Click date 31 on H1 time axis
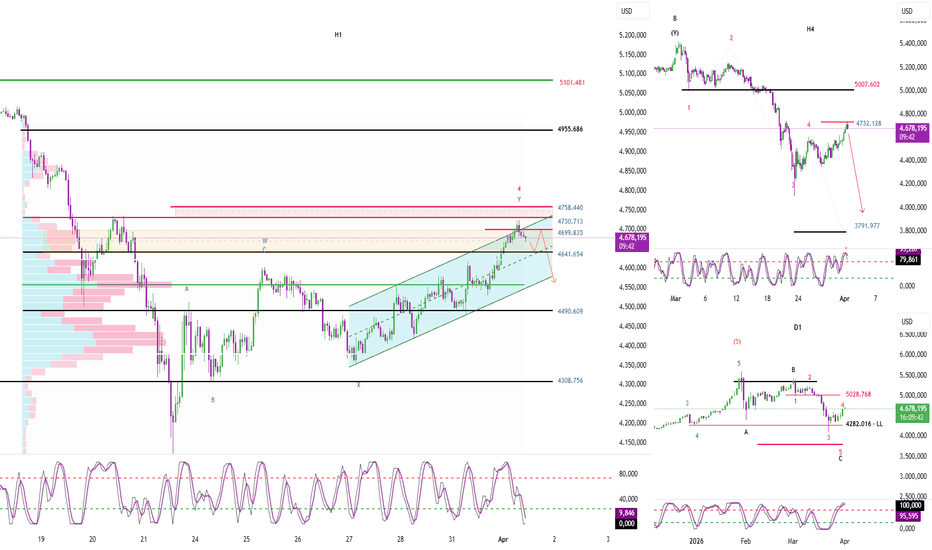 (x=452, y=539)
